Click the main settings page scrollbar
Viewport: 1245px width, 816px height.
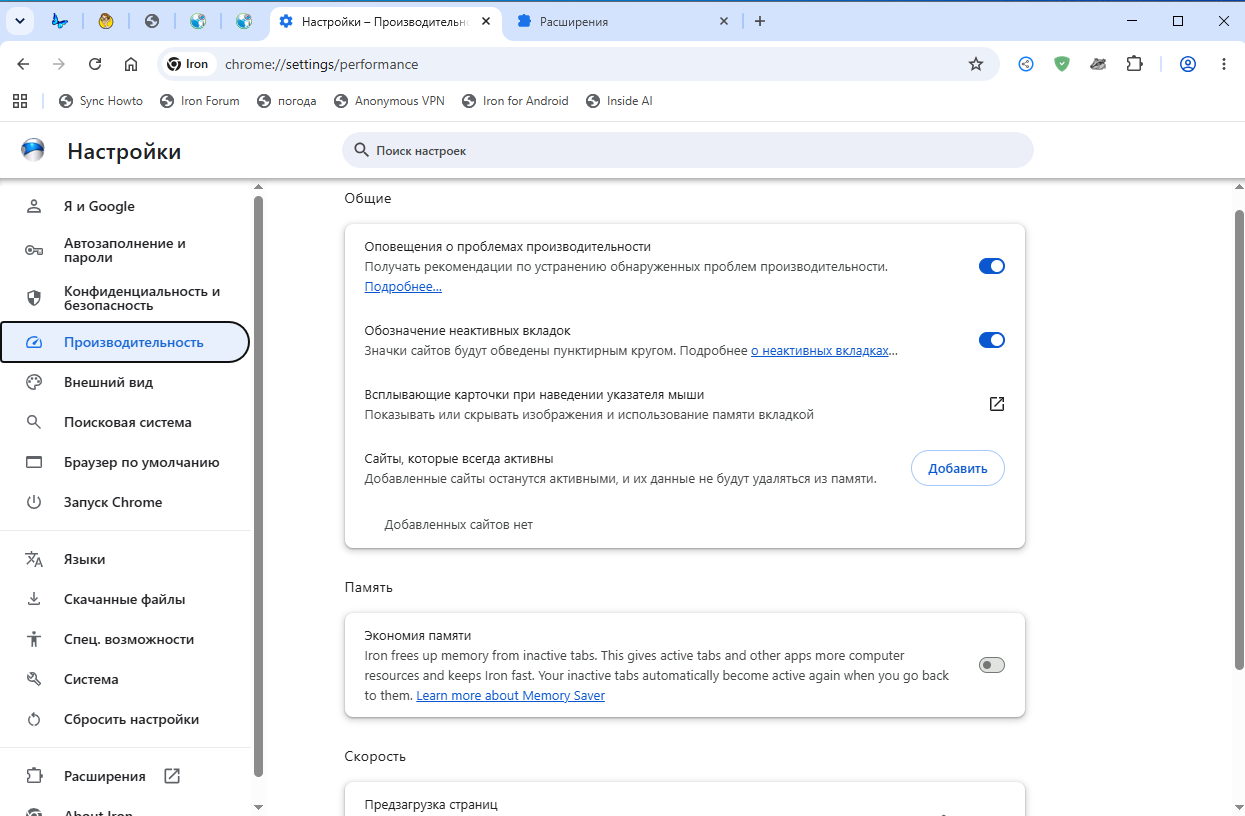[x=1240, y=440]
